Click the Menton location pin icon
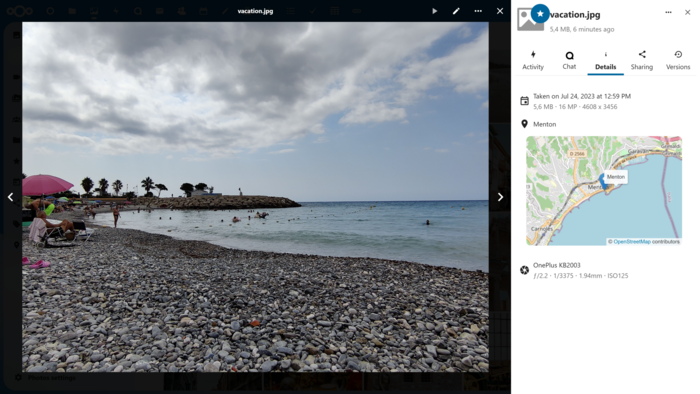 click(x=525, y=124)
